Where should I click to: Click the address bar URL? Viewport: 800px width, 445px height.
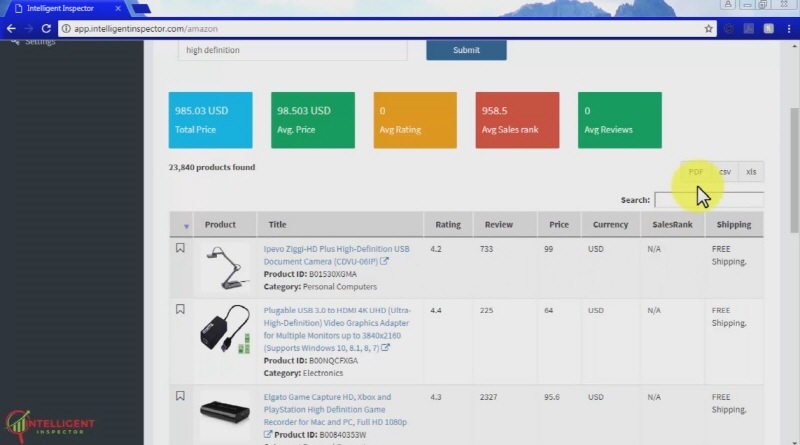[146, 29]
